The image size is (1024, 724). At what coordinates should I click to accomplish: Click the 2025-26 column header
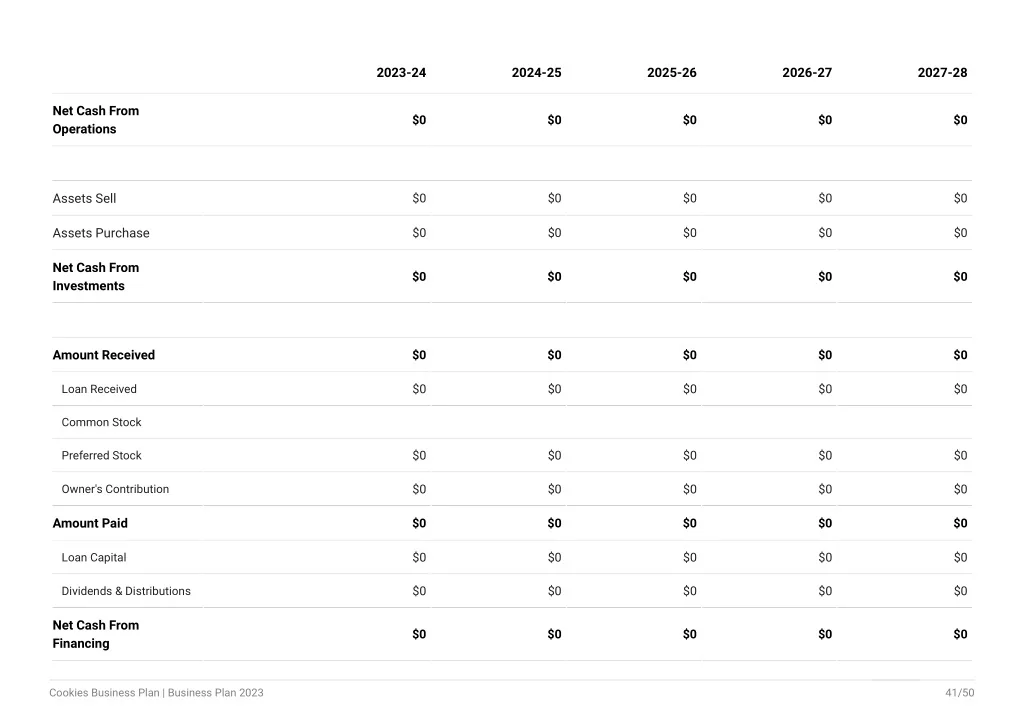(x=671, y=72)
